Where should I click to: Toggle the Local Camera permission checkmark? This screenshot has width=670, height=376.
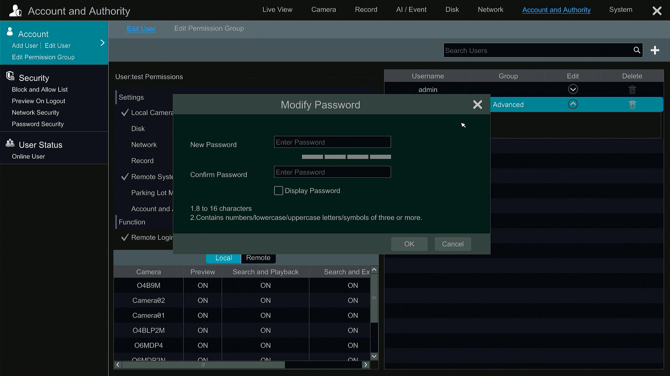click(x=125, y=112)
